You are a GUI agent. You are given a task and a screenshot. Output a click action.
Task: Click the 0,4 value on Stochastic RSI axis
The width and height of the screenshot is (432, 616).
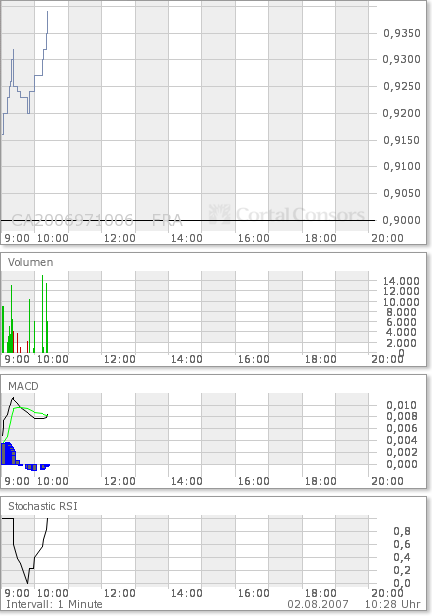pos(402,557)
